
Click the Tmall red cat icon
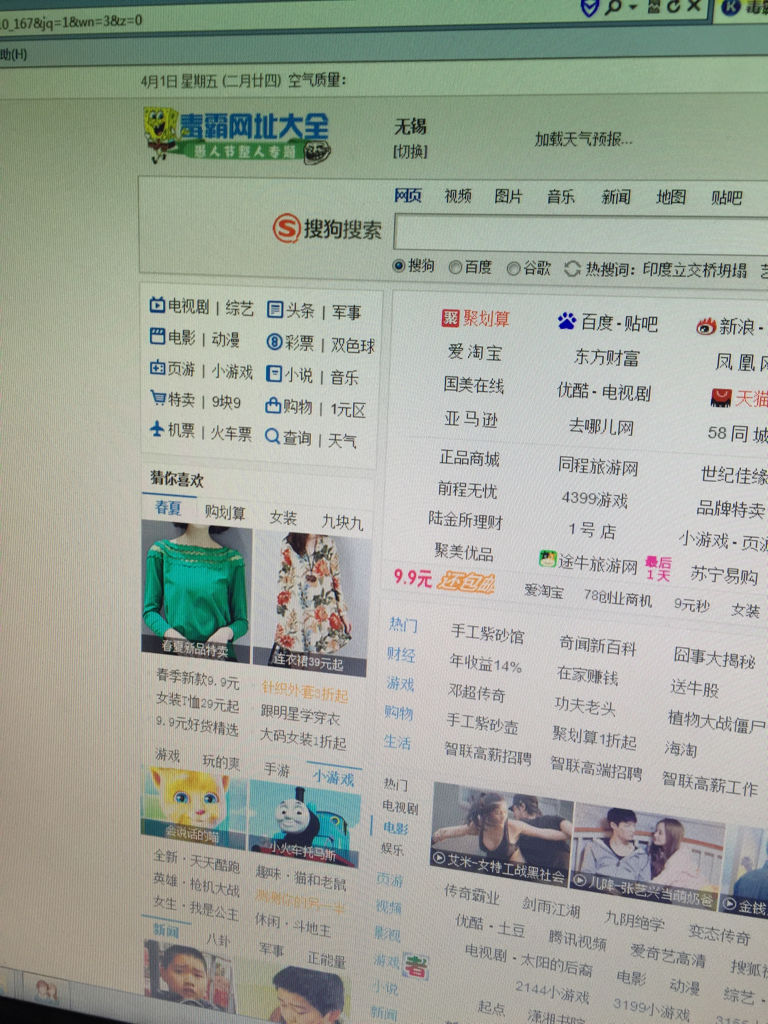[x=721, y=396]
